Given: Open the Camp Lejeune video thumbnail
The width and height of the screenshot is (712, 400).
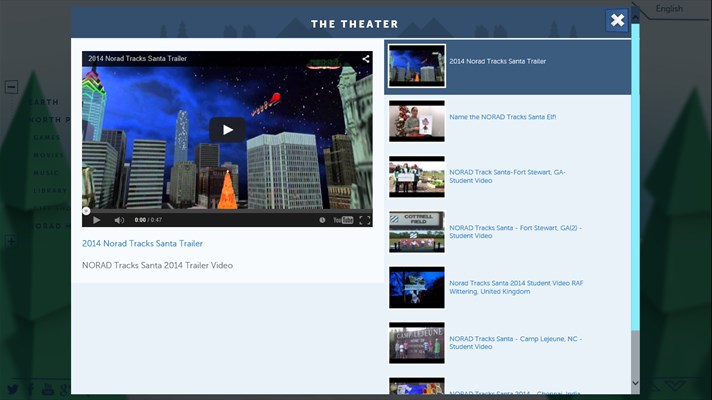Looking at the screenshot, I should [417, 343].
